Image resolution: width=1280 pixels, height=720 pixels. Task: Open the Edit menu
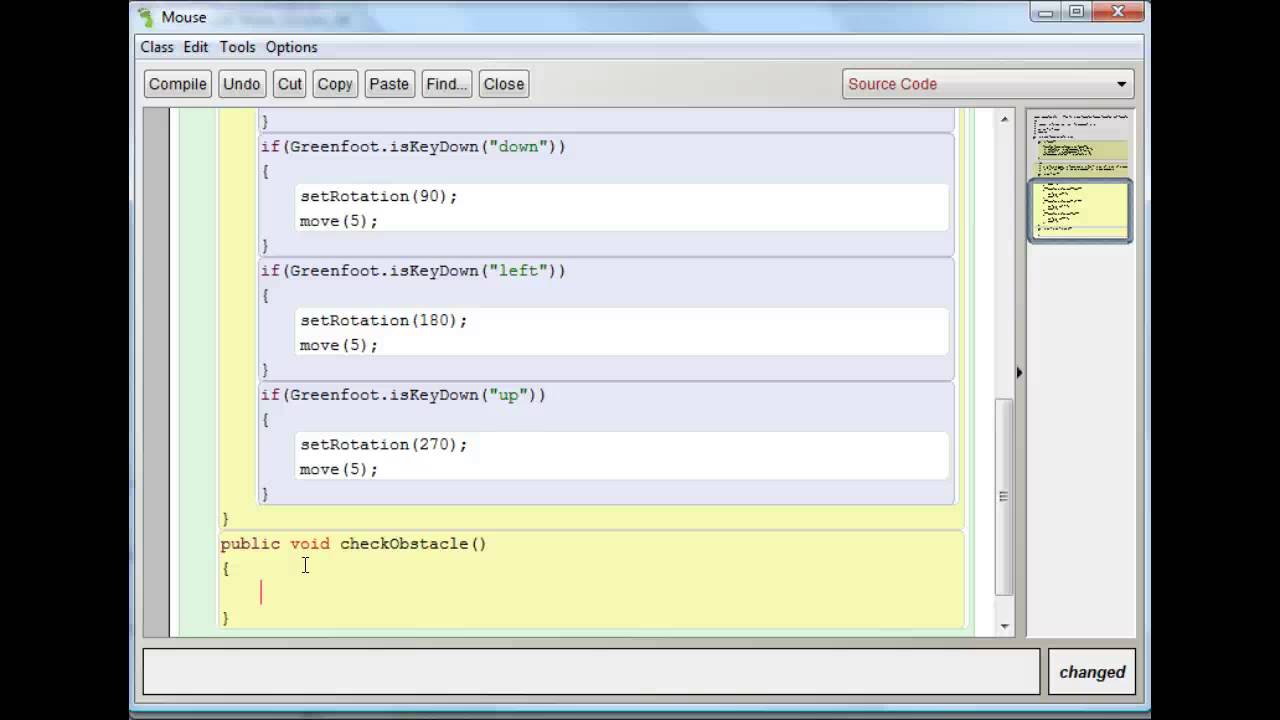point(196,47)
